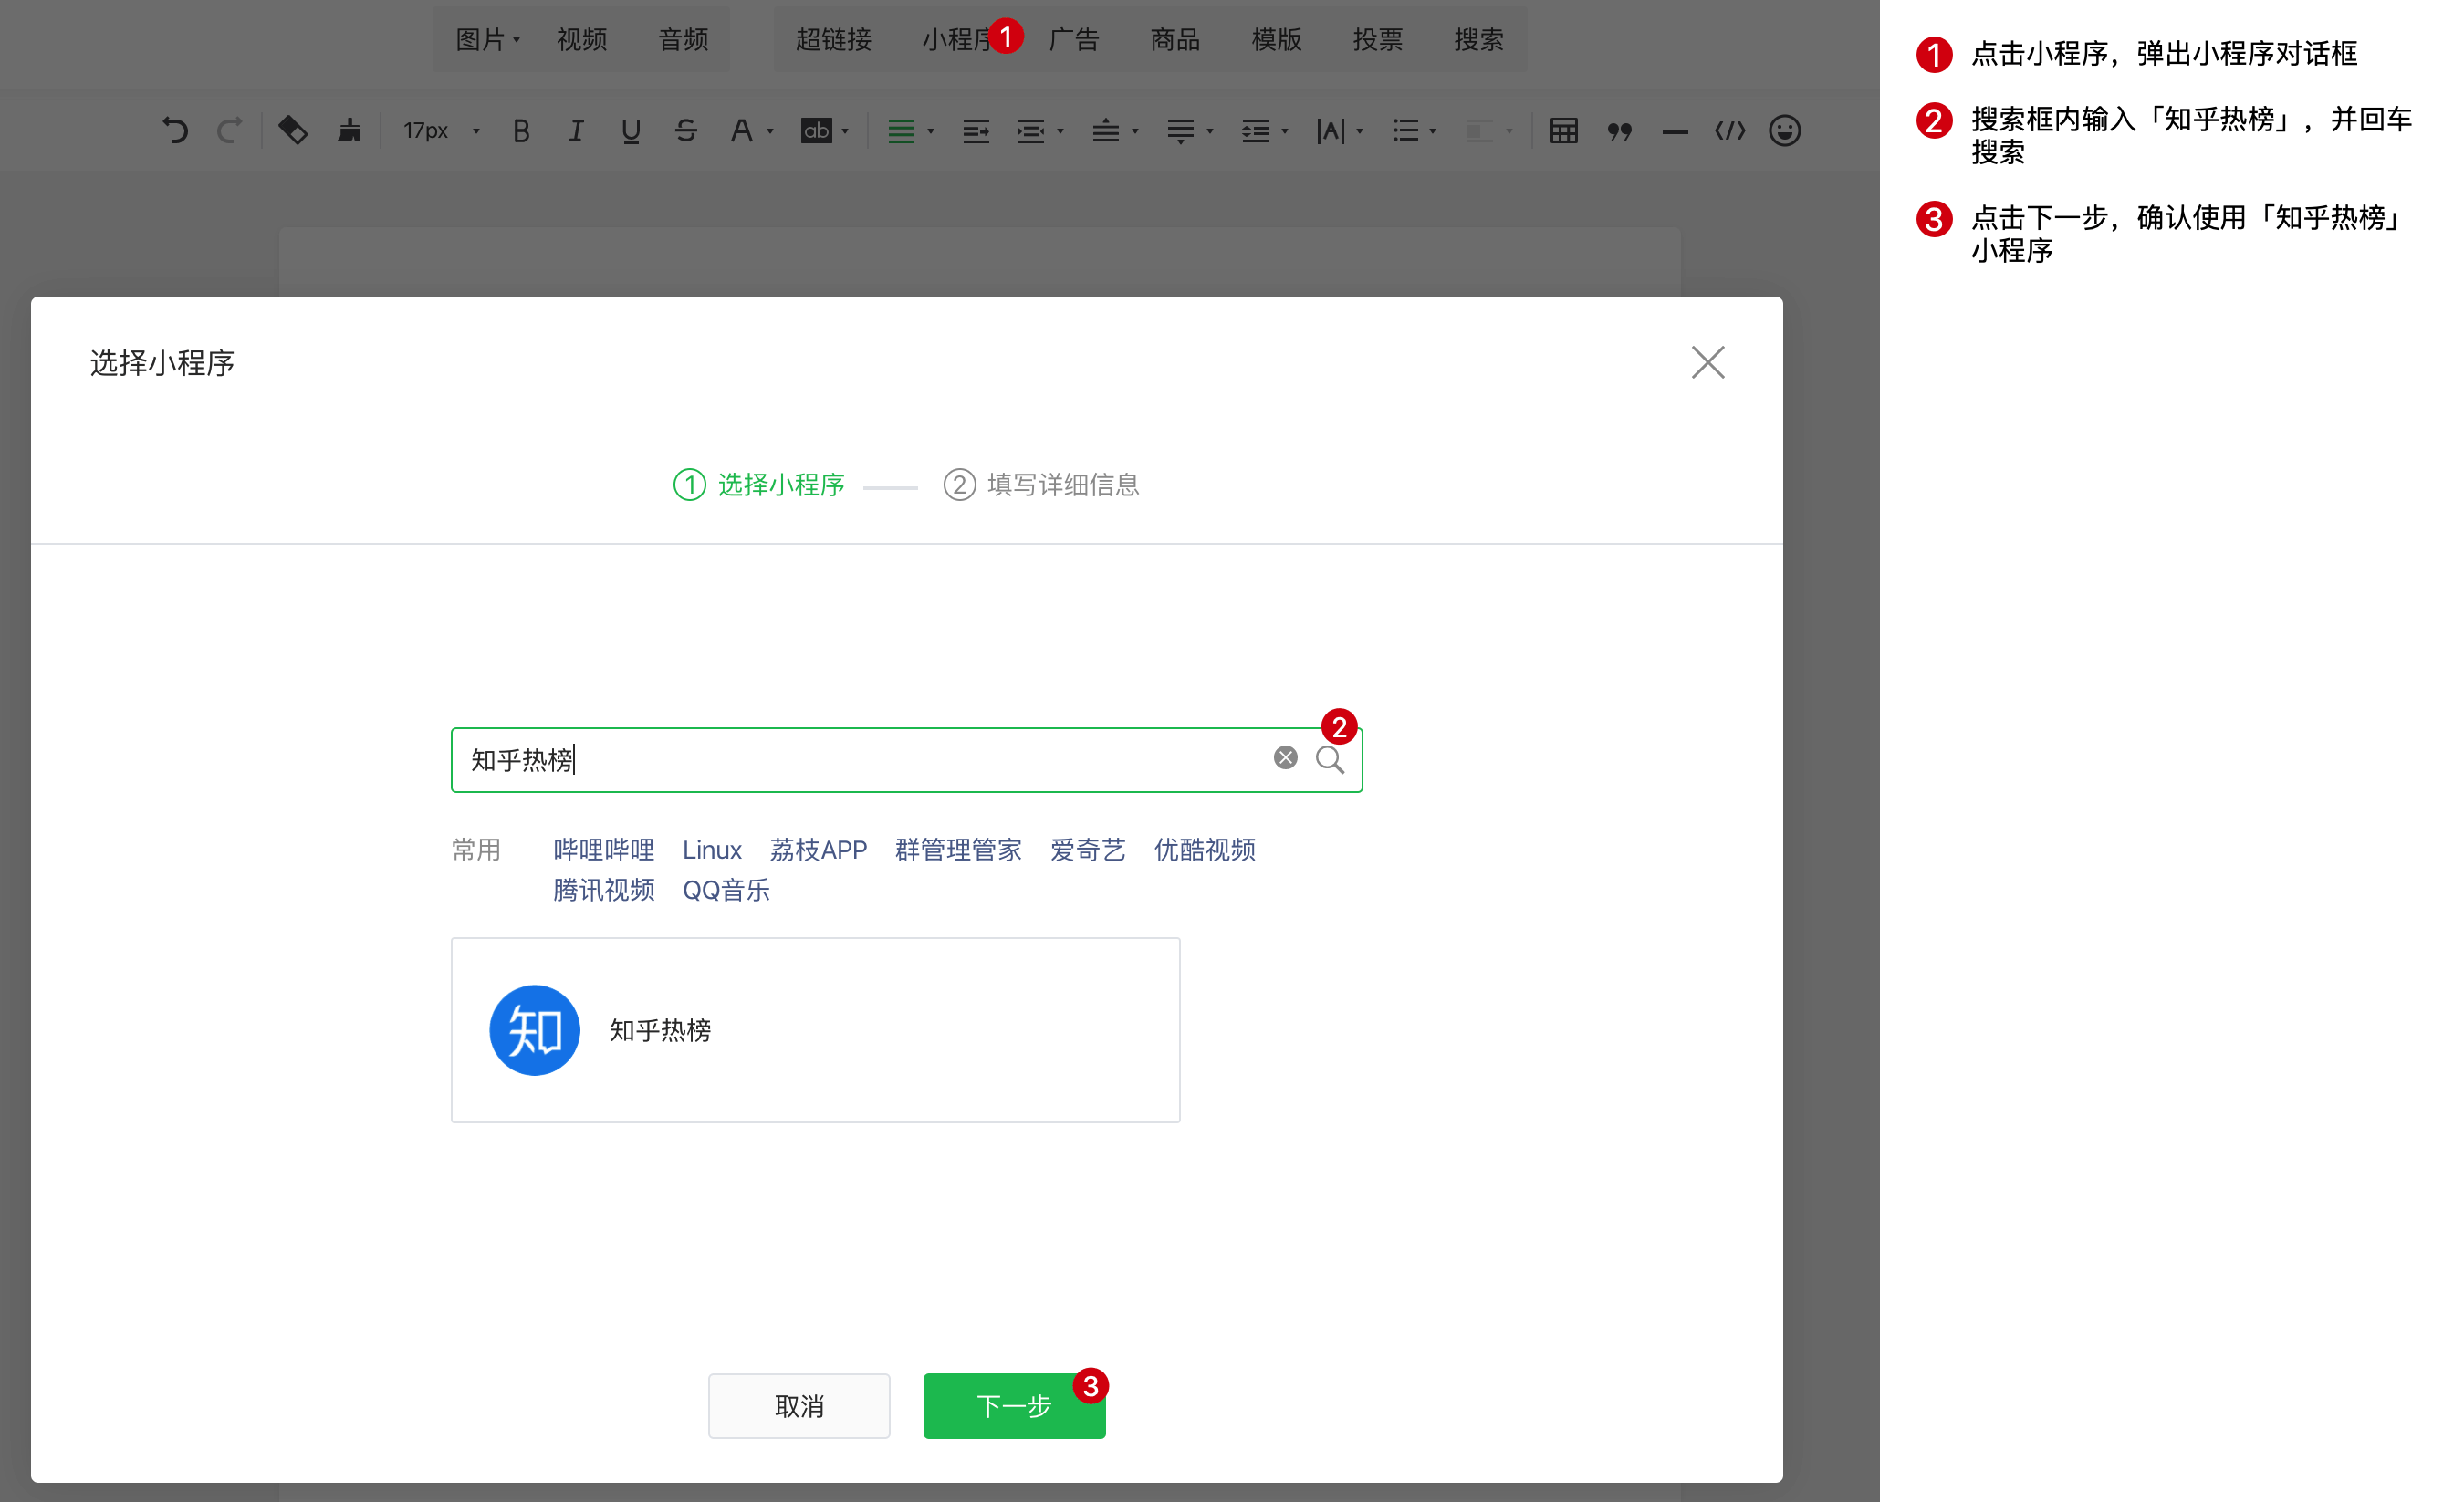The image size is (2464, 1502).
Task: Click the redo icon in editor toolbar
Action: (229, 131)
